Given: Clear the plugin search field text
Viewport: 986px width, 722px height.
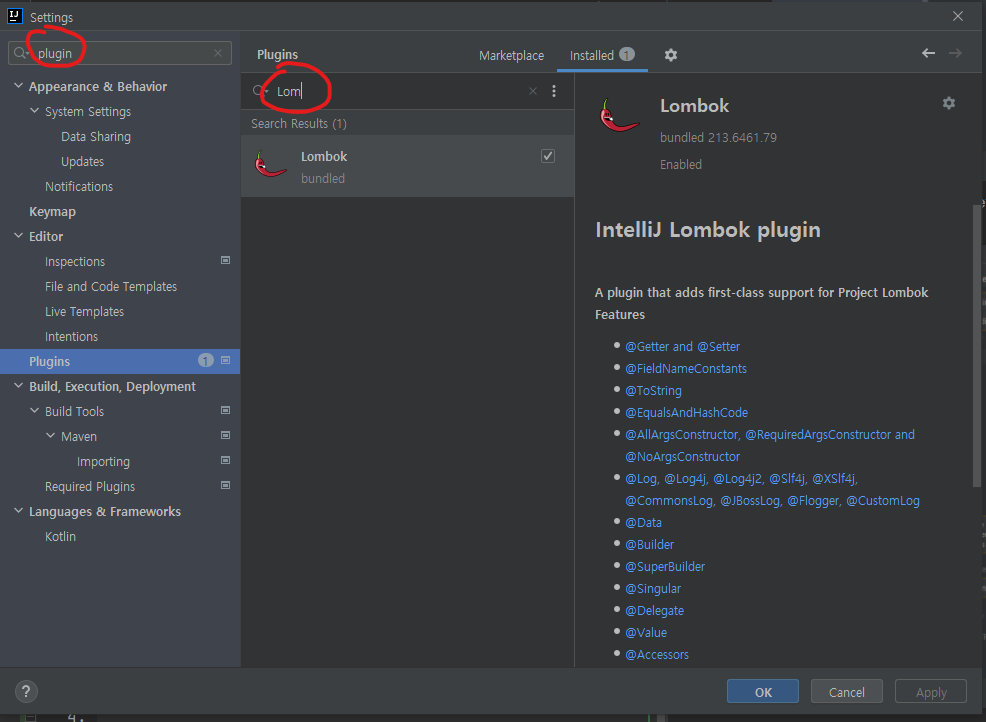Looking at the screenshot, I should point(533,91).
